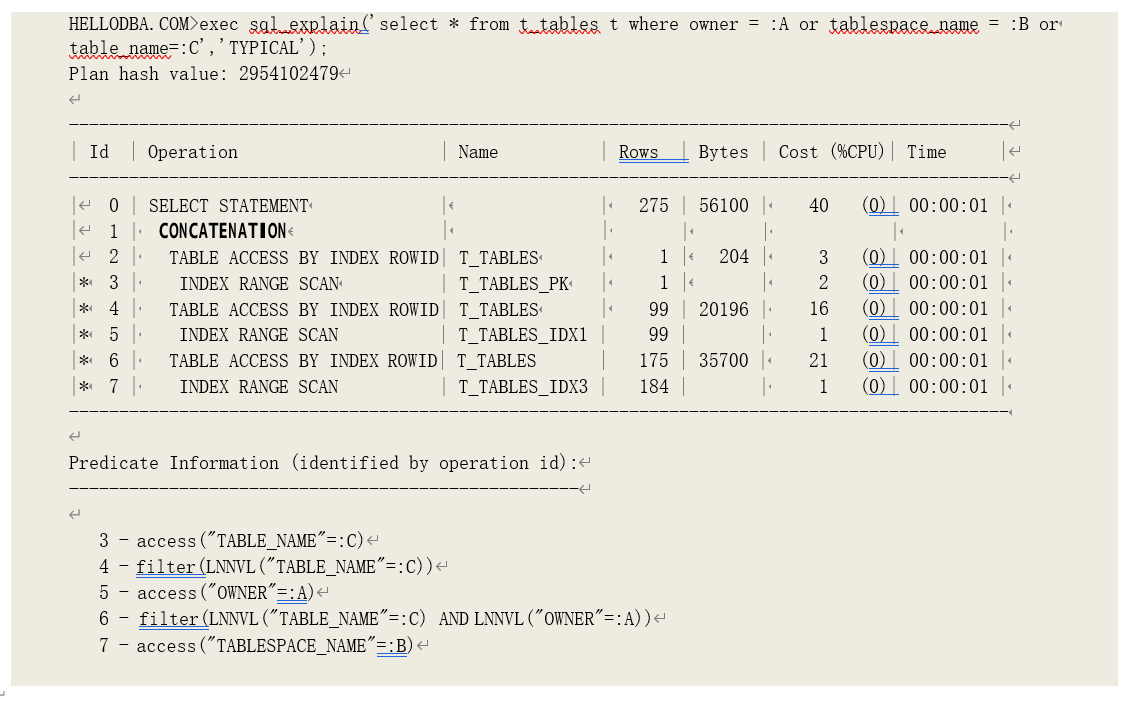Select the Bytes column header
Viewport: 1124px width, 701px height.
point(723,152)
